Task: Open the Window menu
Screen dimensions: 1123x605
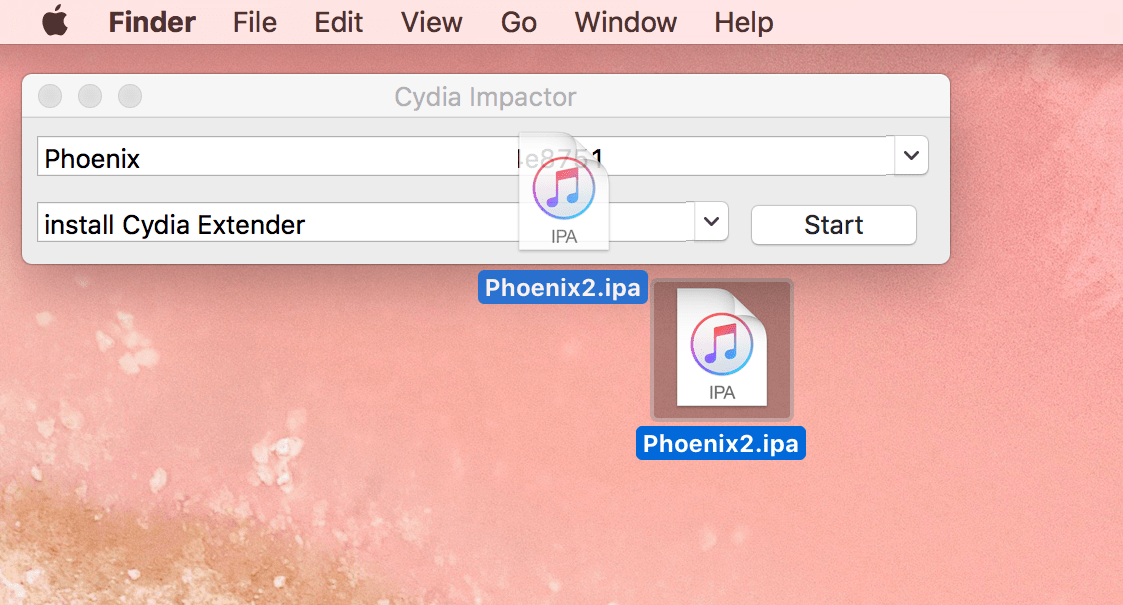Action: pyautogui.click(x=625, y=22)
